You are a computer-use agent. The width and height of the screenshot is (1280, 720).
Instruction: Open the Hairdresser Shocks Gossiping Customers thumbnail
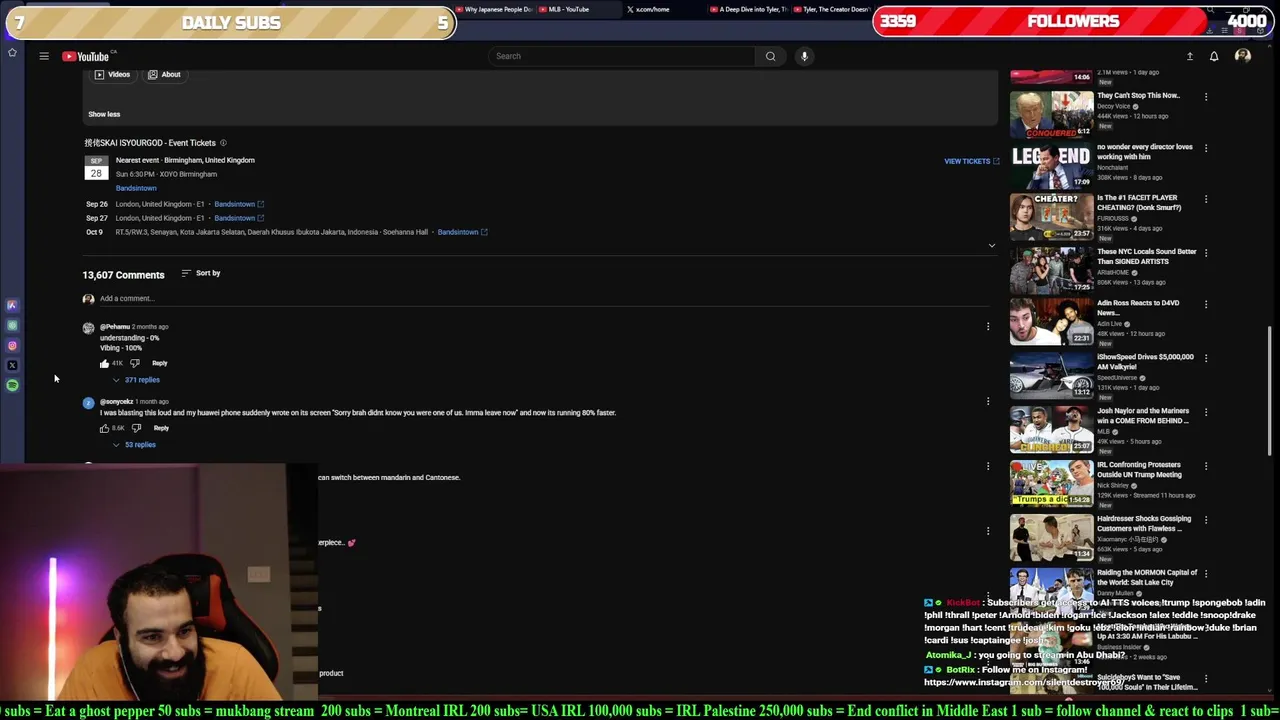1051,537
